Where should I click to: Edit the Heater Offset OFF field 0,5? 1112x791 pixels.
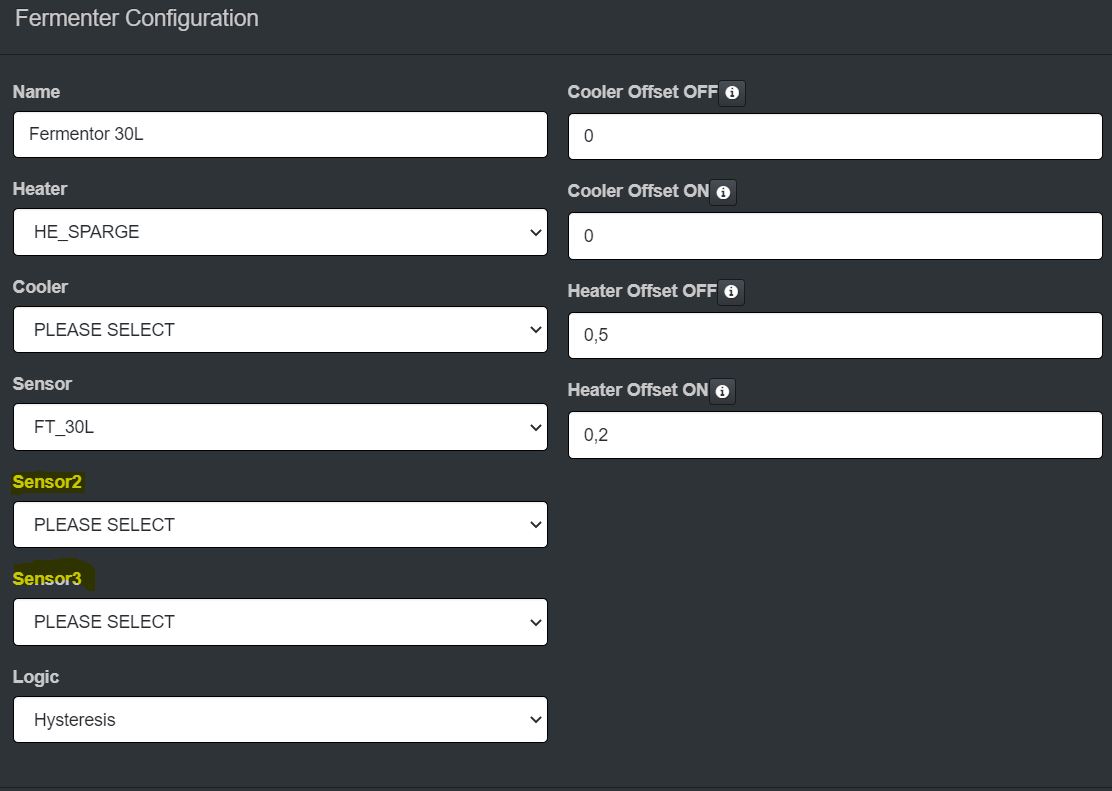(835, 335)
